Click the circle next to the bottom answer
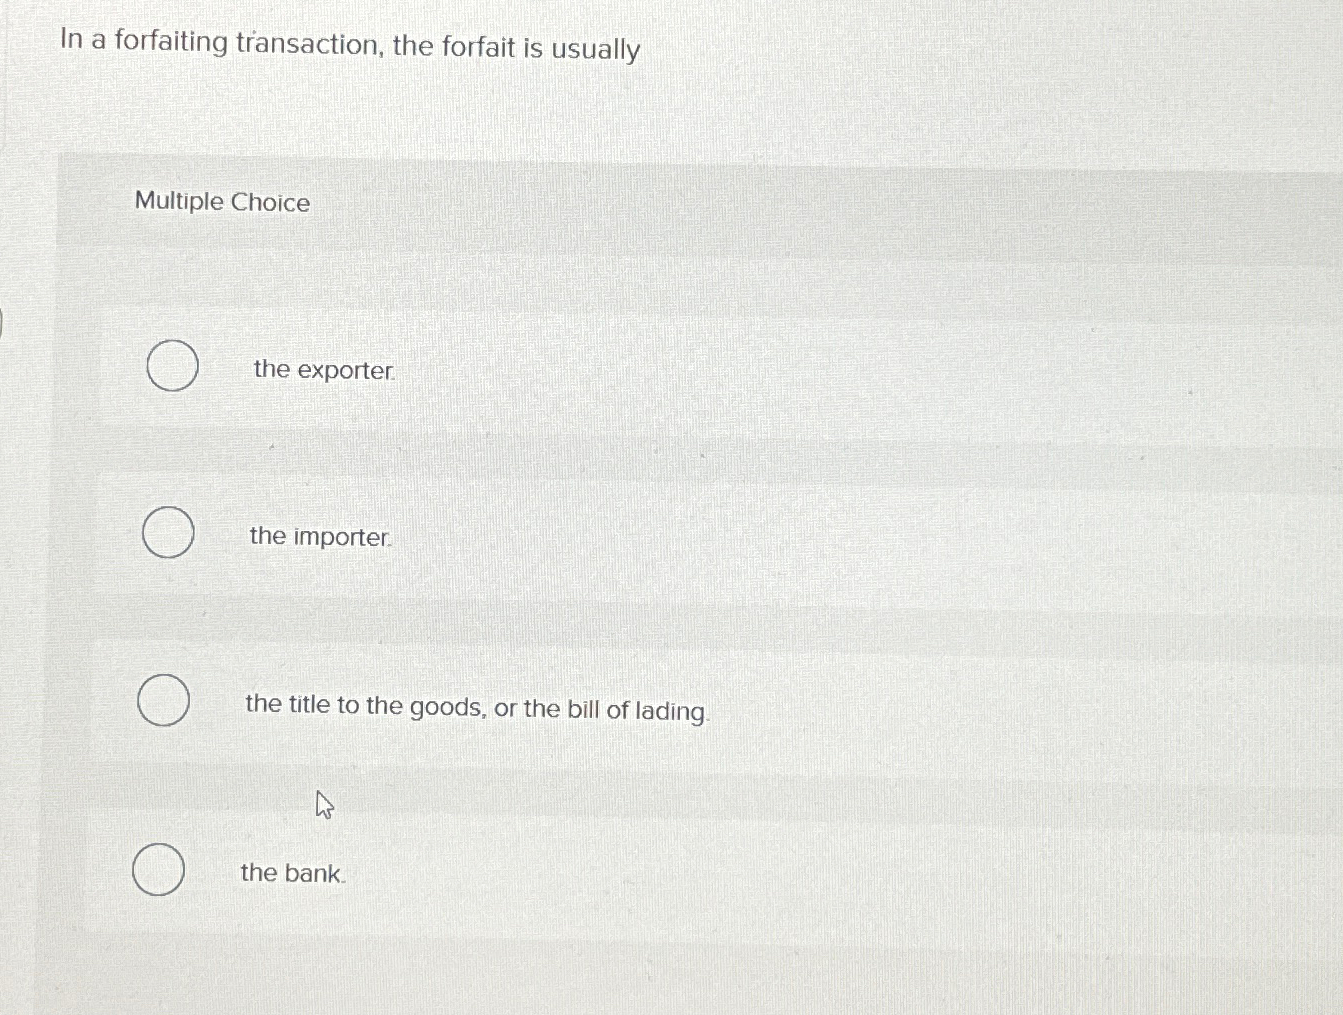Screen dimensions: 1343x1015 pyautogui.click(x=159, y=870)
